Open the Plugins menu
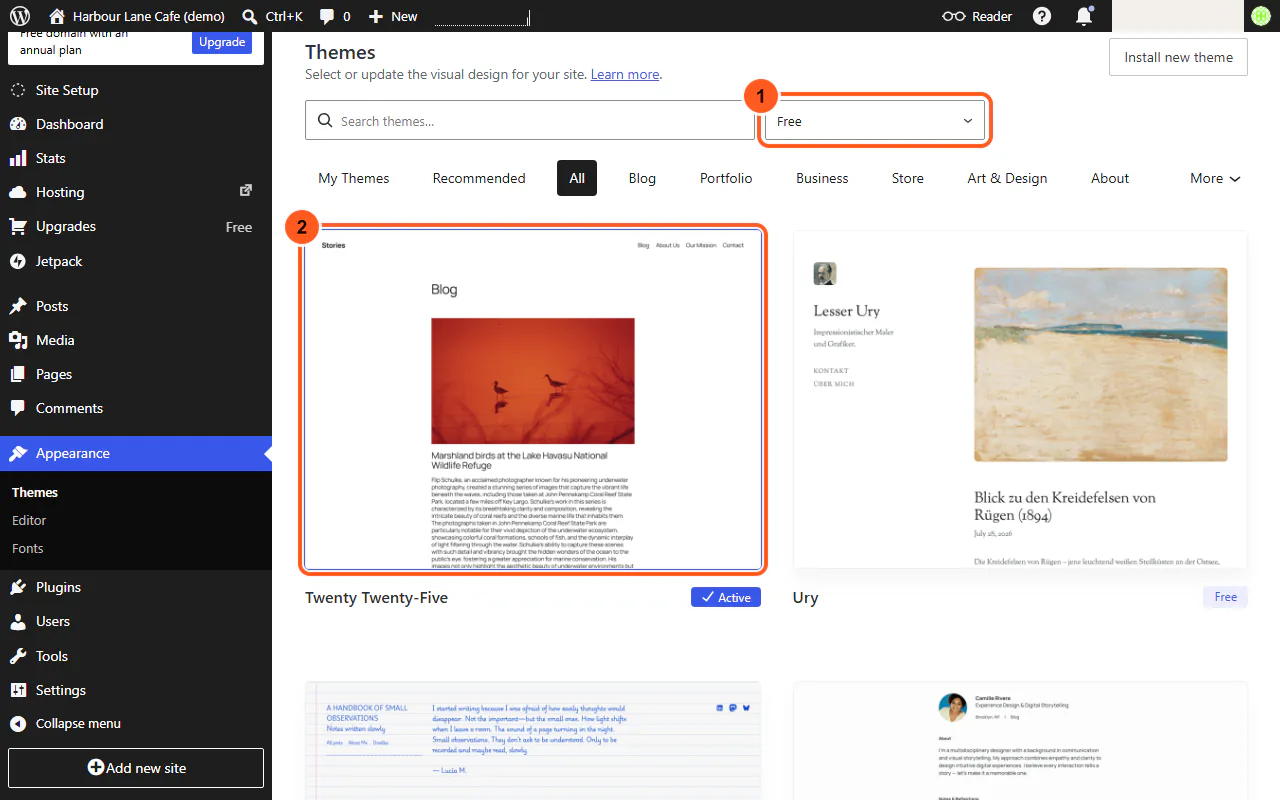This screenshot has width=1280, height=800. [x=136, y=587]
